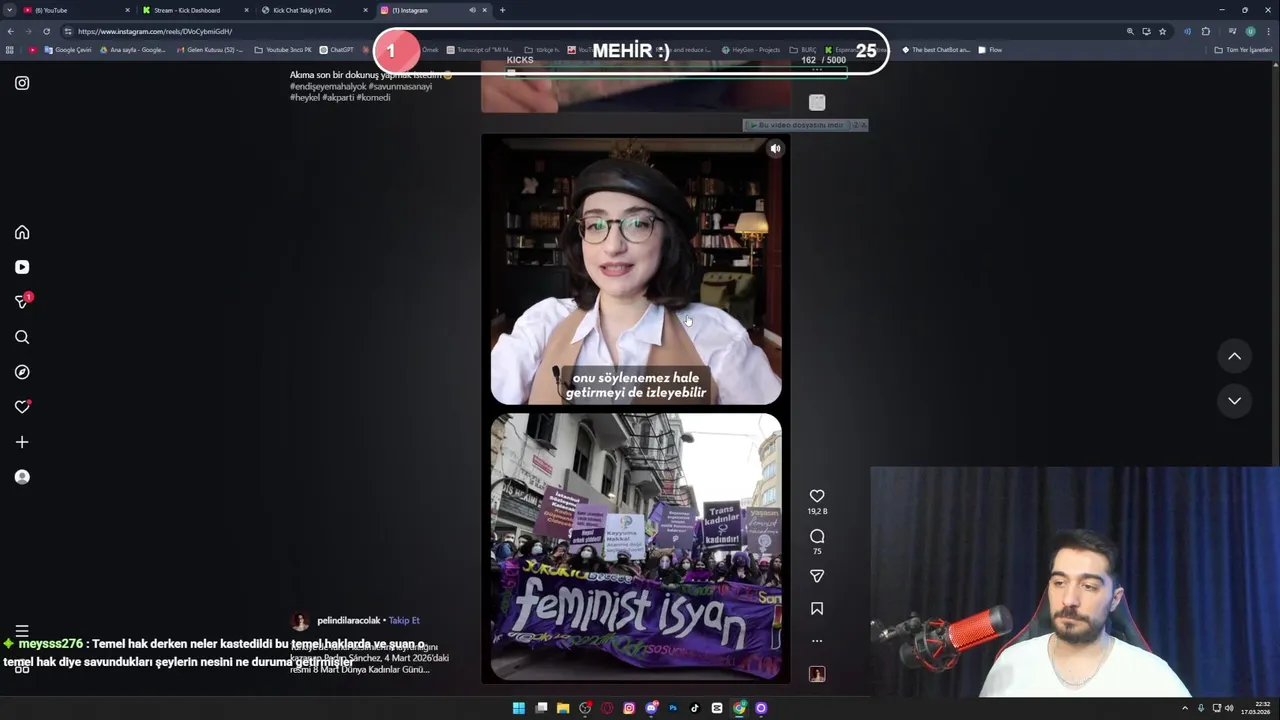Open Explore compass icon

point(22,372)
